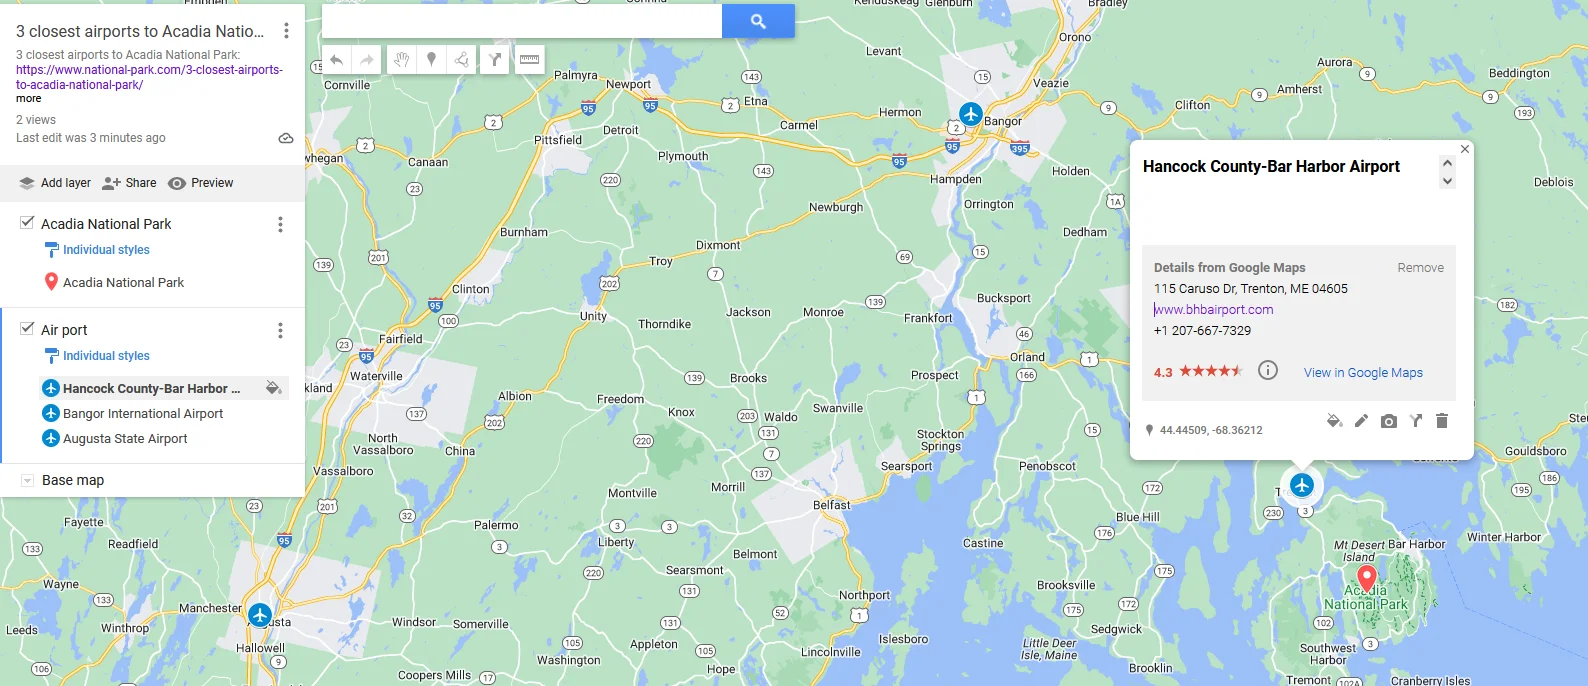Click the undo arrow in map toolbar
Screen dimensions: 1588x686
pyautogui.click(x=337, y=60)
